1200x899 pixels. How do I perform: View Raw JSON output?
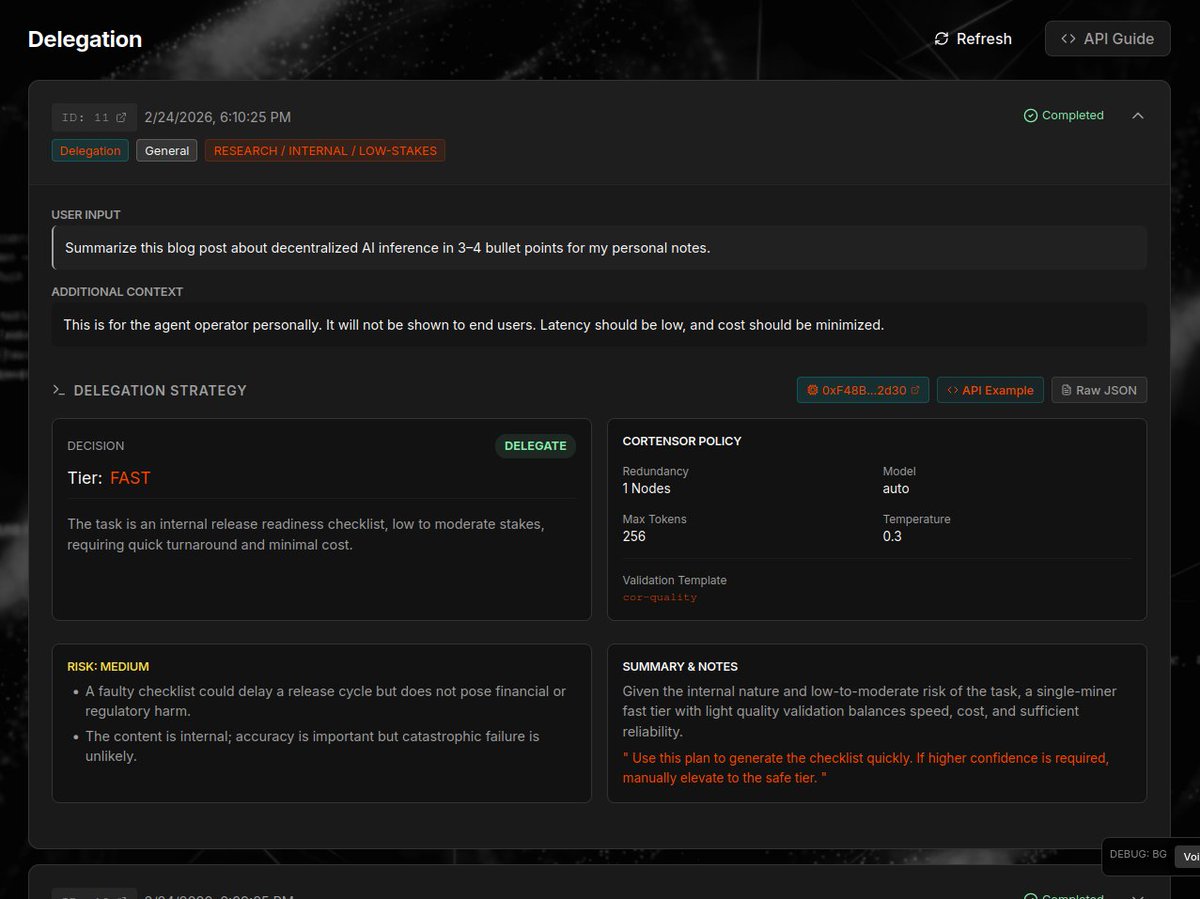(x=1098, y=390)
